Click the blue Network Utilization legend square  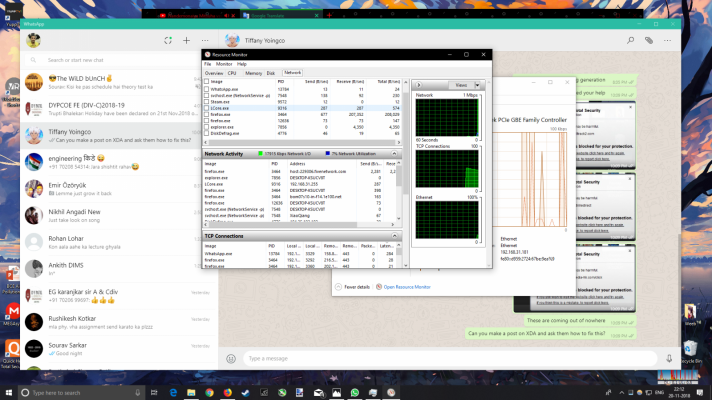point(327,154)
